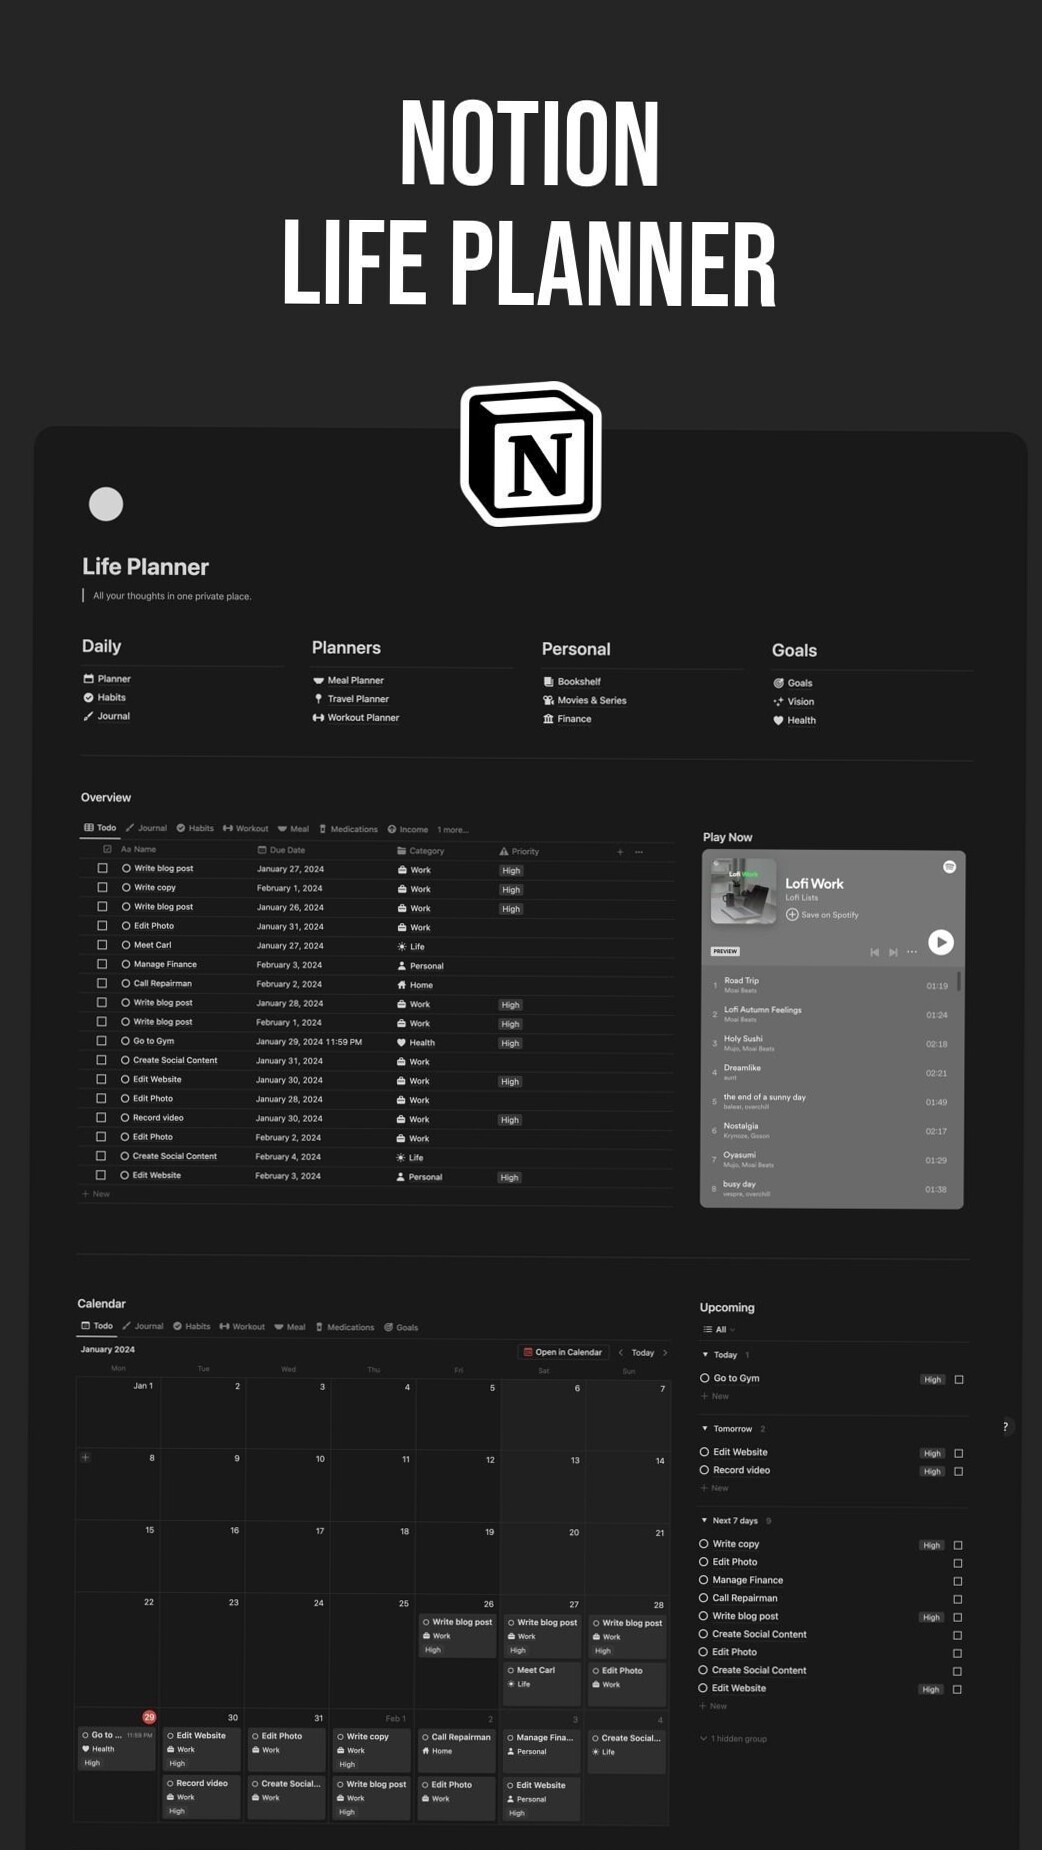Collapse the Today group in Upcoming

tap(705, 1355)
